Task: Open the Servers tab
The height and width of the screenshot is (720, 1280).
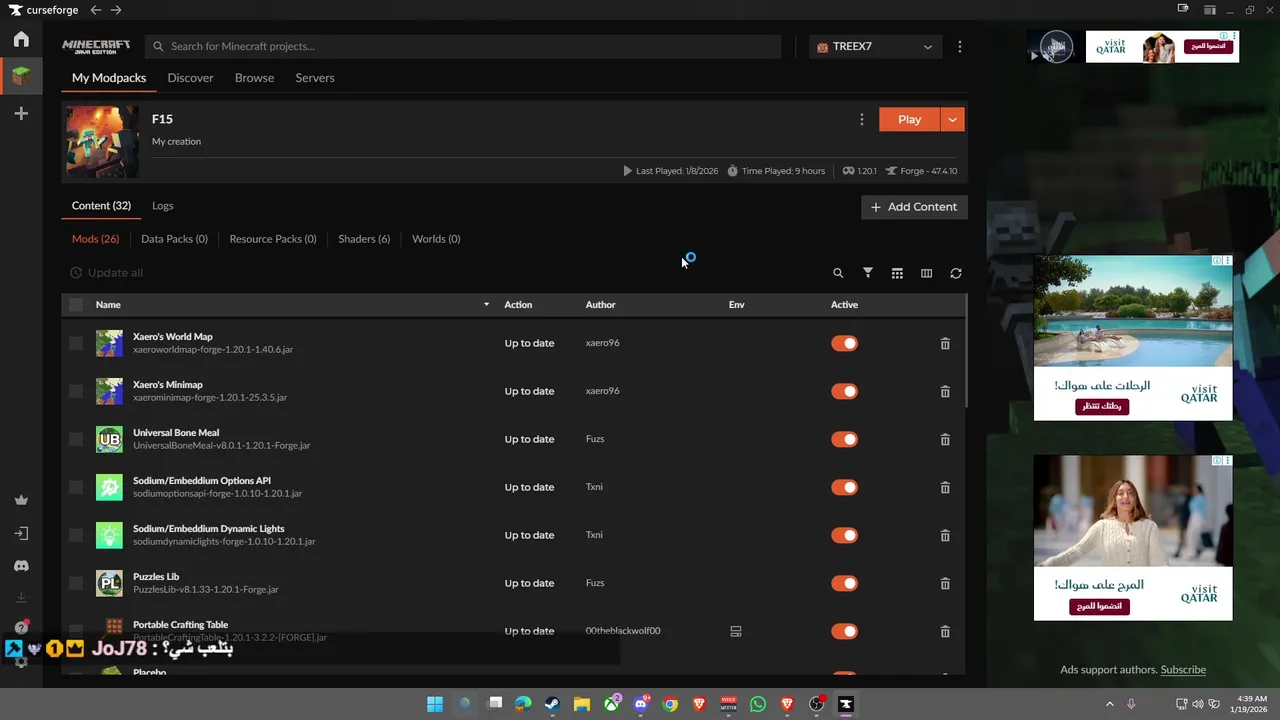Action: [x=315, y=78]
